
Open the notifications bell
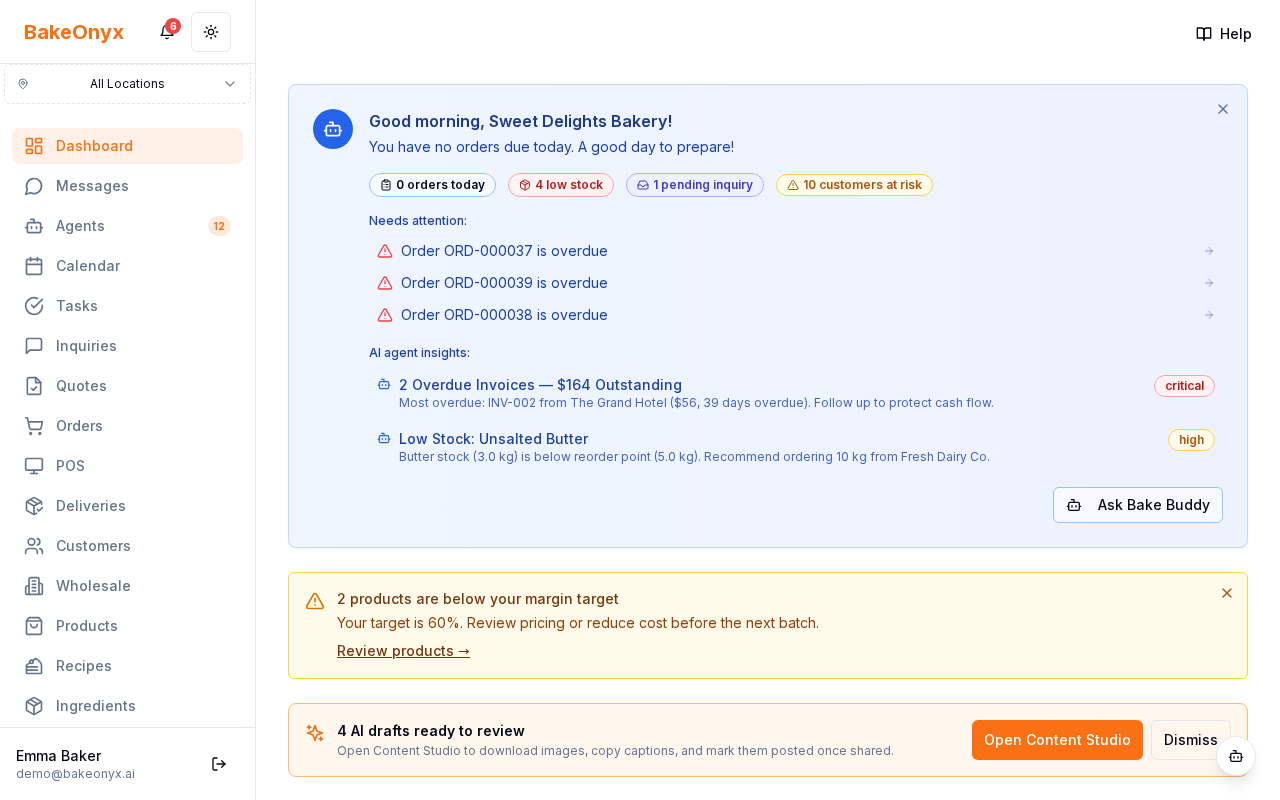pyautogui.click(x=167, y=32)
